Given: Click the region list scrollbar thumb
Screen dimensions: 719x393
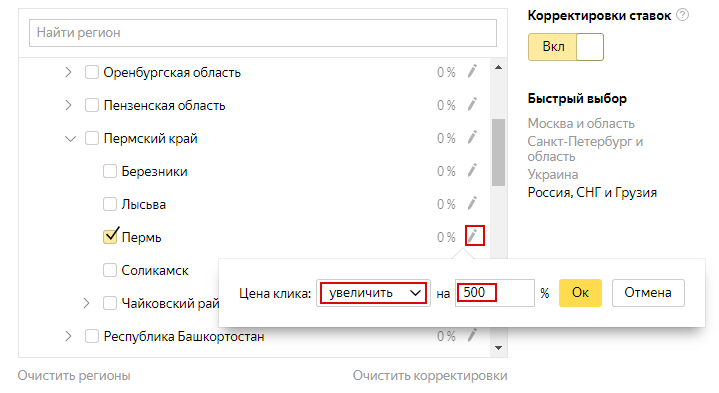Looking at the screenshot, I should click(498, 152).
